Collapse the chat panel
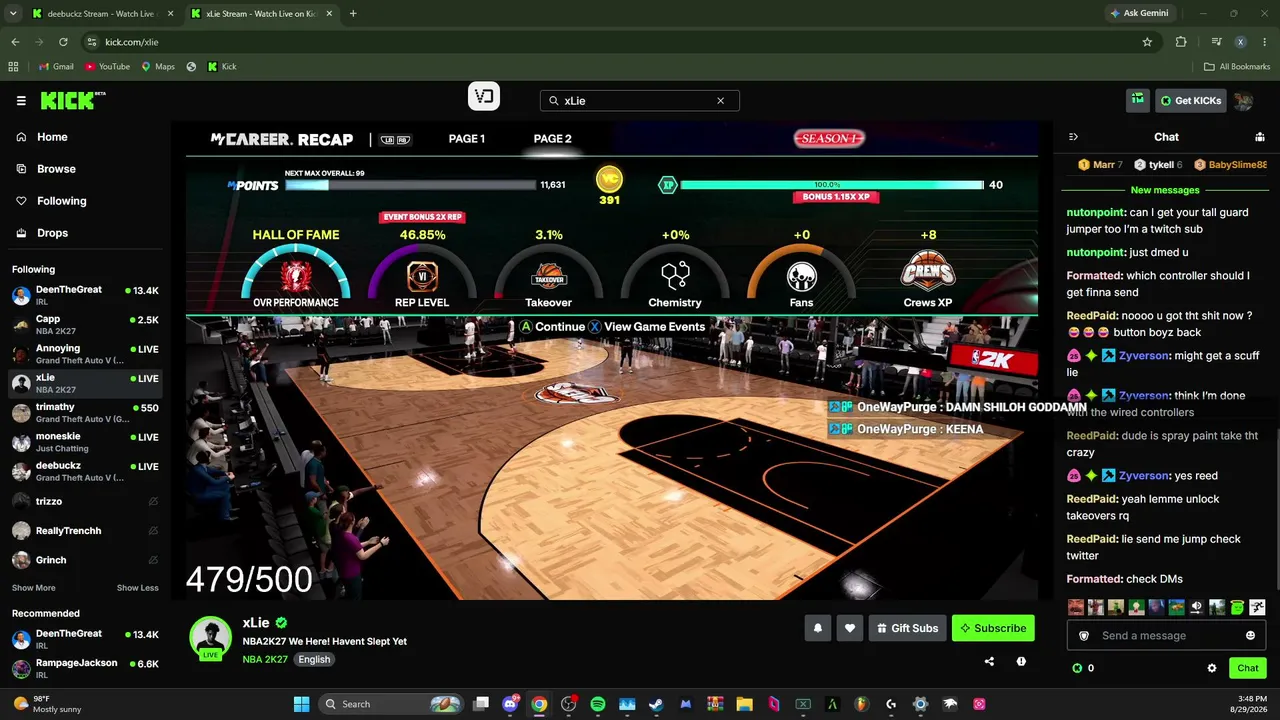Image resolution: width=1280 pixels, height=720 pixels. 1073,137
